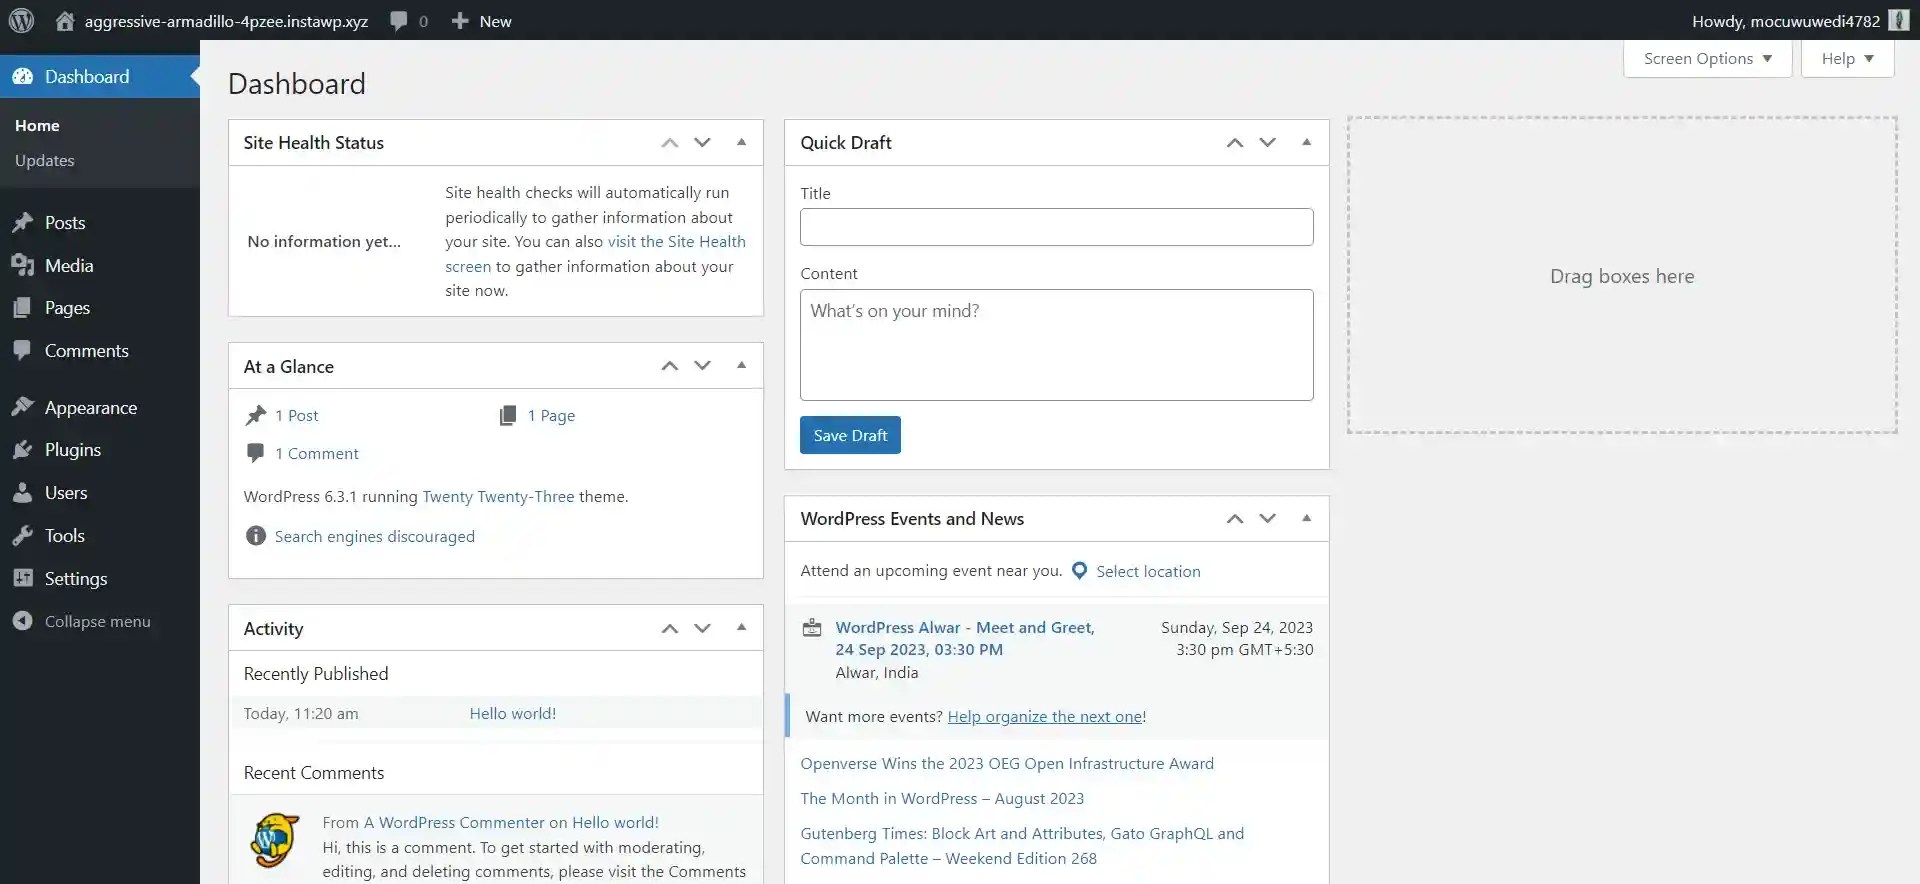Viewport: 1920px width, 884px height.
Task: Open the Settings menu label
Action: [76, 578]
